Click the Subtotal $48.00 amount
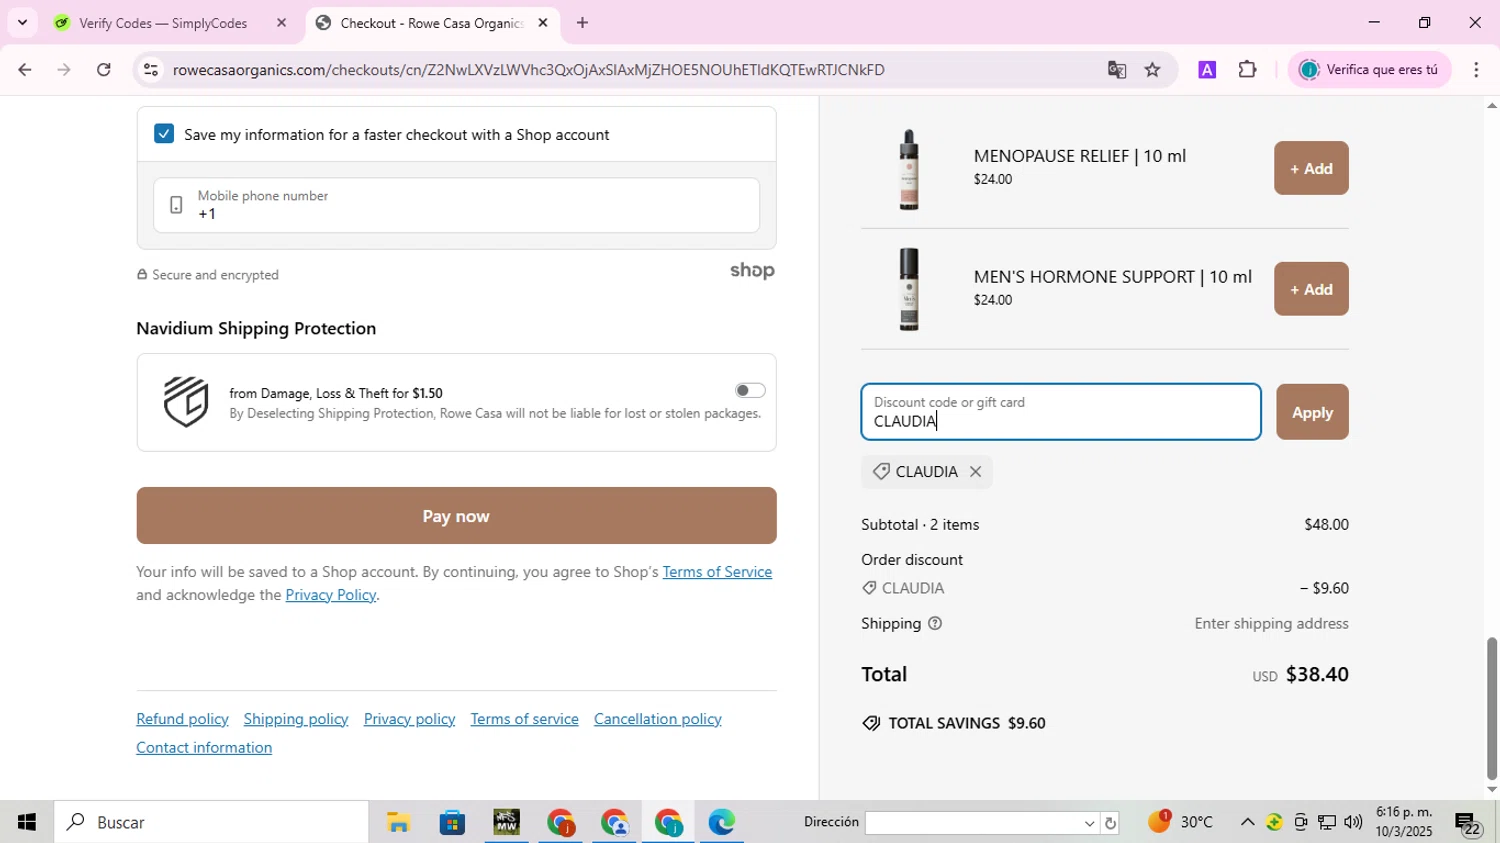Viewport: 1500px width, 843px height. [1326, 524]
